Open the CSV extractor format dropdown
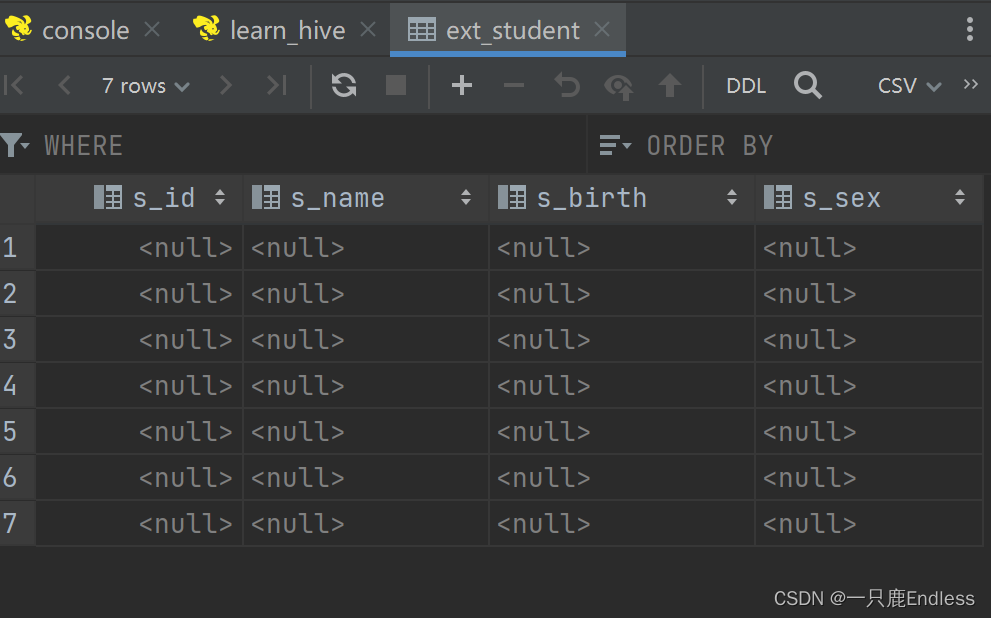 click(x=906, y=85)
